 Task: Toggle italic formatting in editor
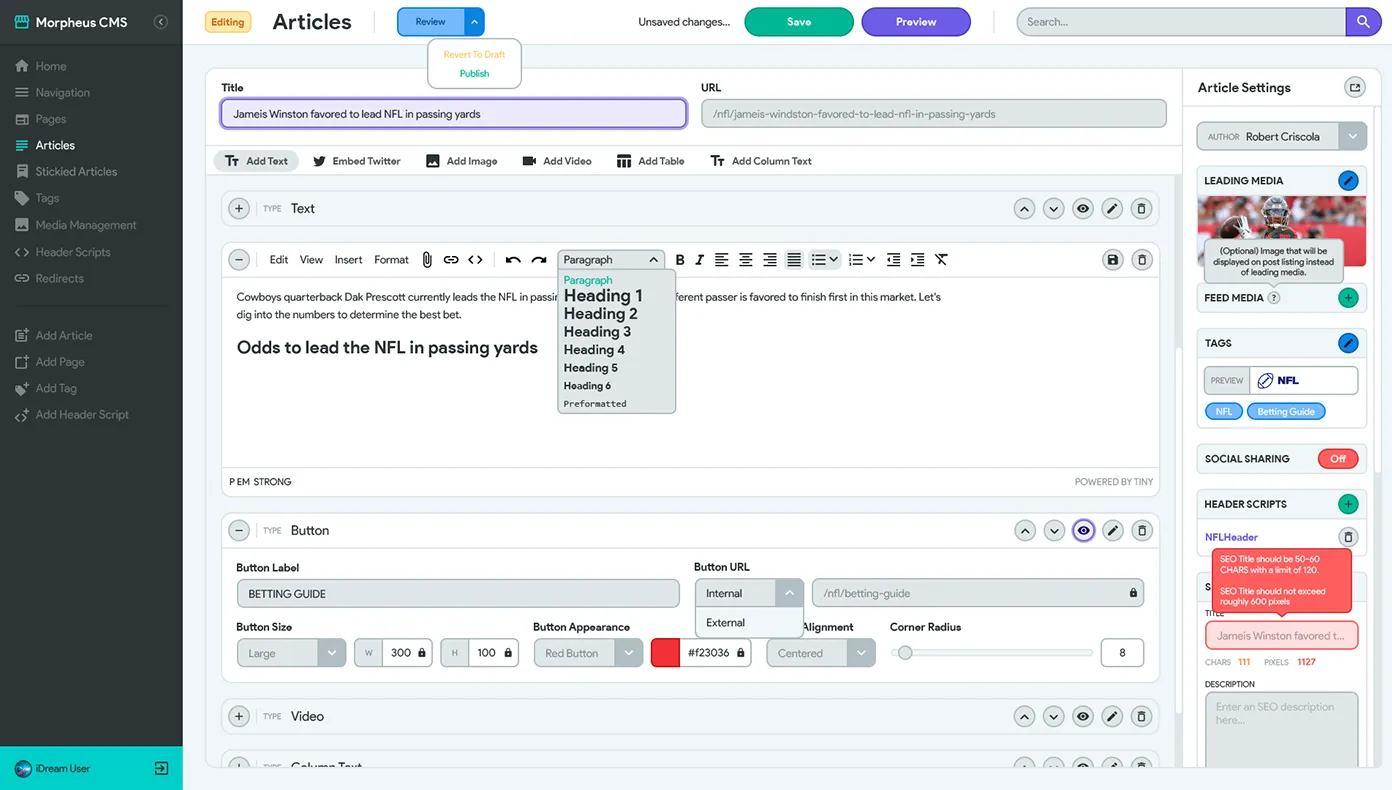click(699, 260)
